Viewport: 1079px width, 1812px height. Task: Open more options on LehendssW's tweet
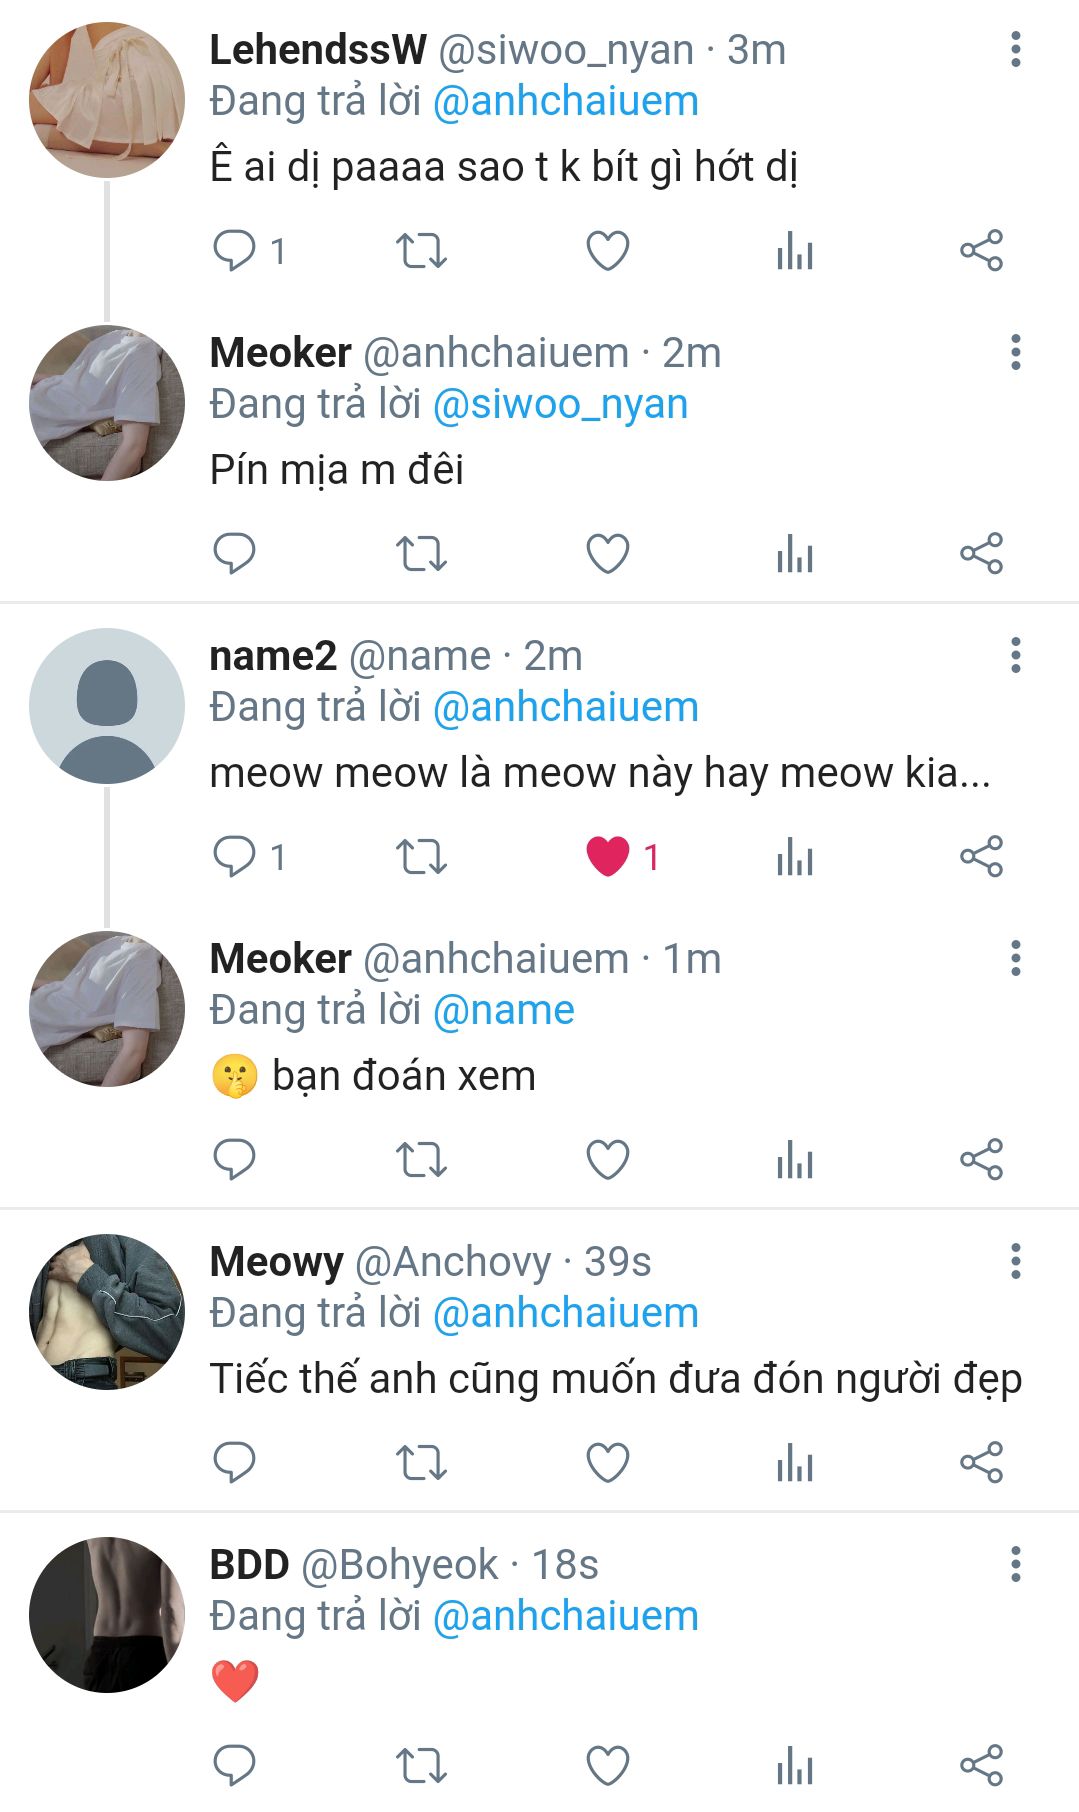point(1015,49)
